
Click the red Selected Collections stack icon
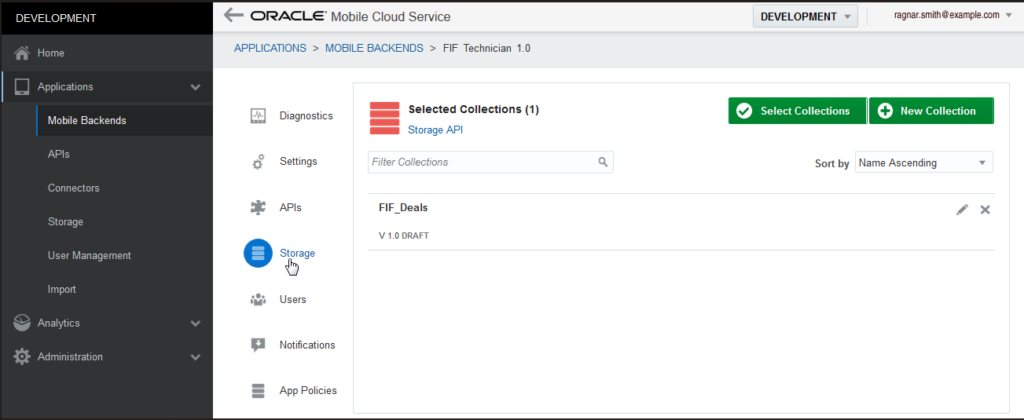point(384,118)
